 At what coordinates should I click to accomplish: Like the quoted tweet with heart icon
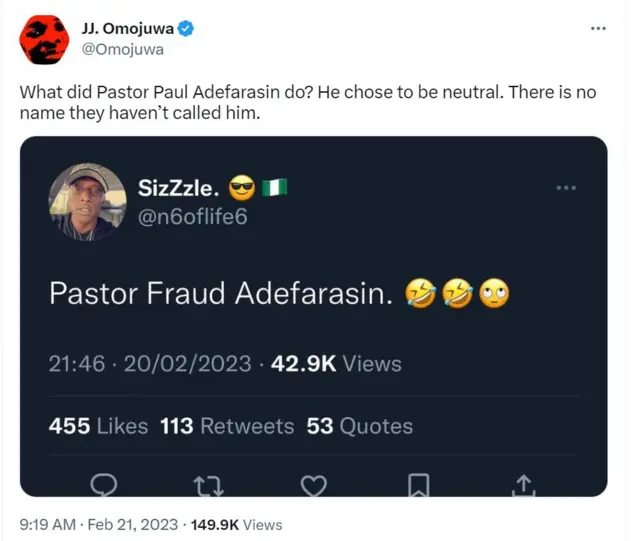314,485
